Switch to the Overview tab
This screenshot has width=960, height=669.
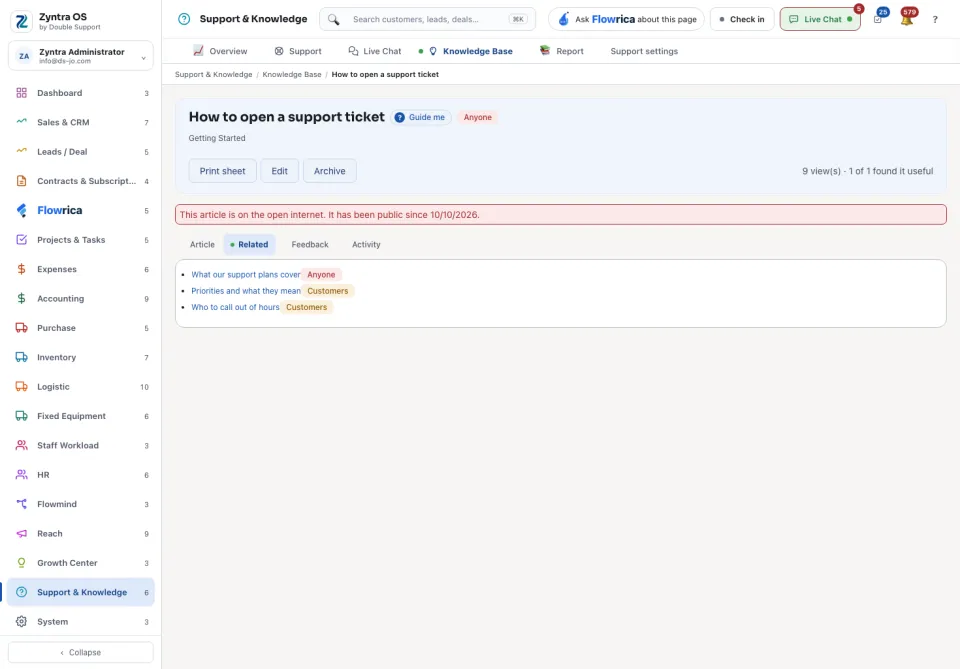click(x=220, y=51)
